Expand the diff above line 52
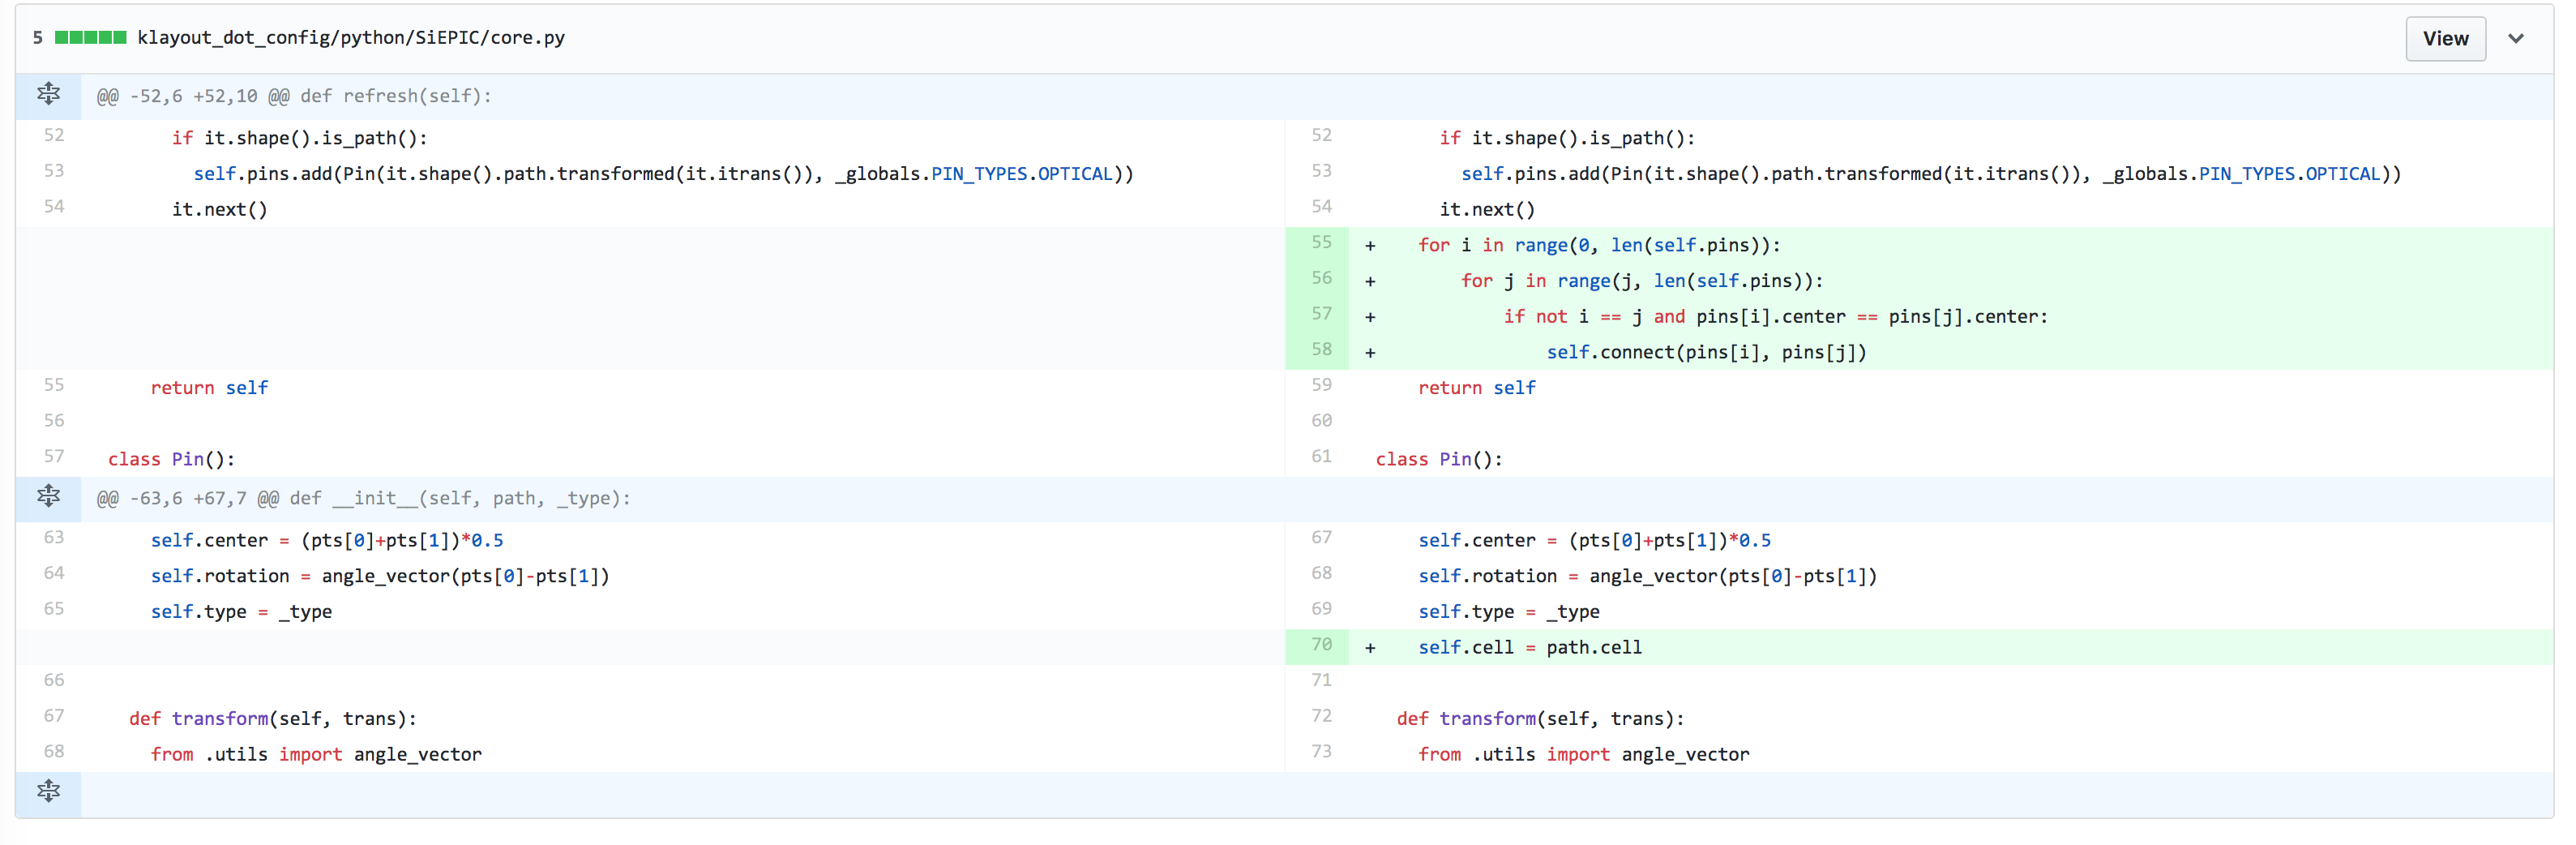Image resolution: width=2576 pixels, height=845 pixels. pyautogui.click(x=48, y=95)
